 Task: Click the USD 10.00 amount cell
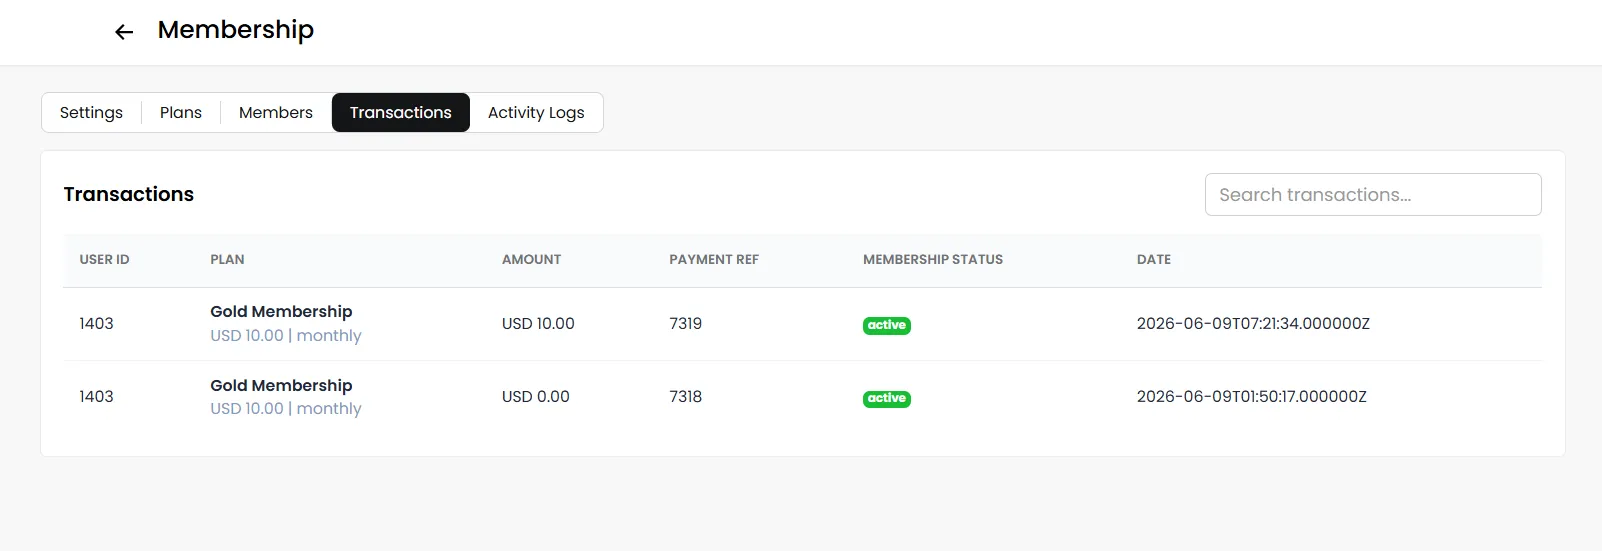(538, 323)
